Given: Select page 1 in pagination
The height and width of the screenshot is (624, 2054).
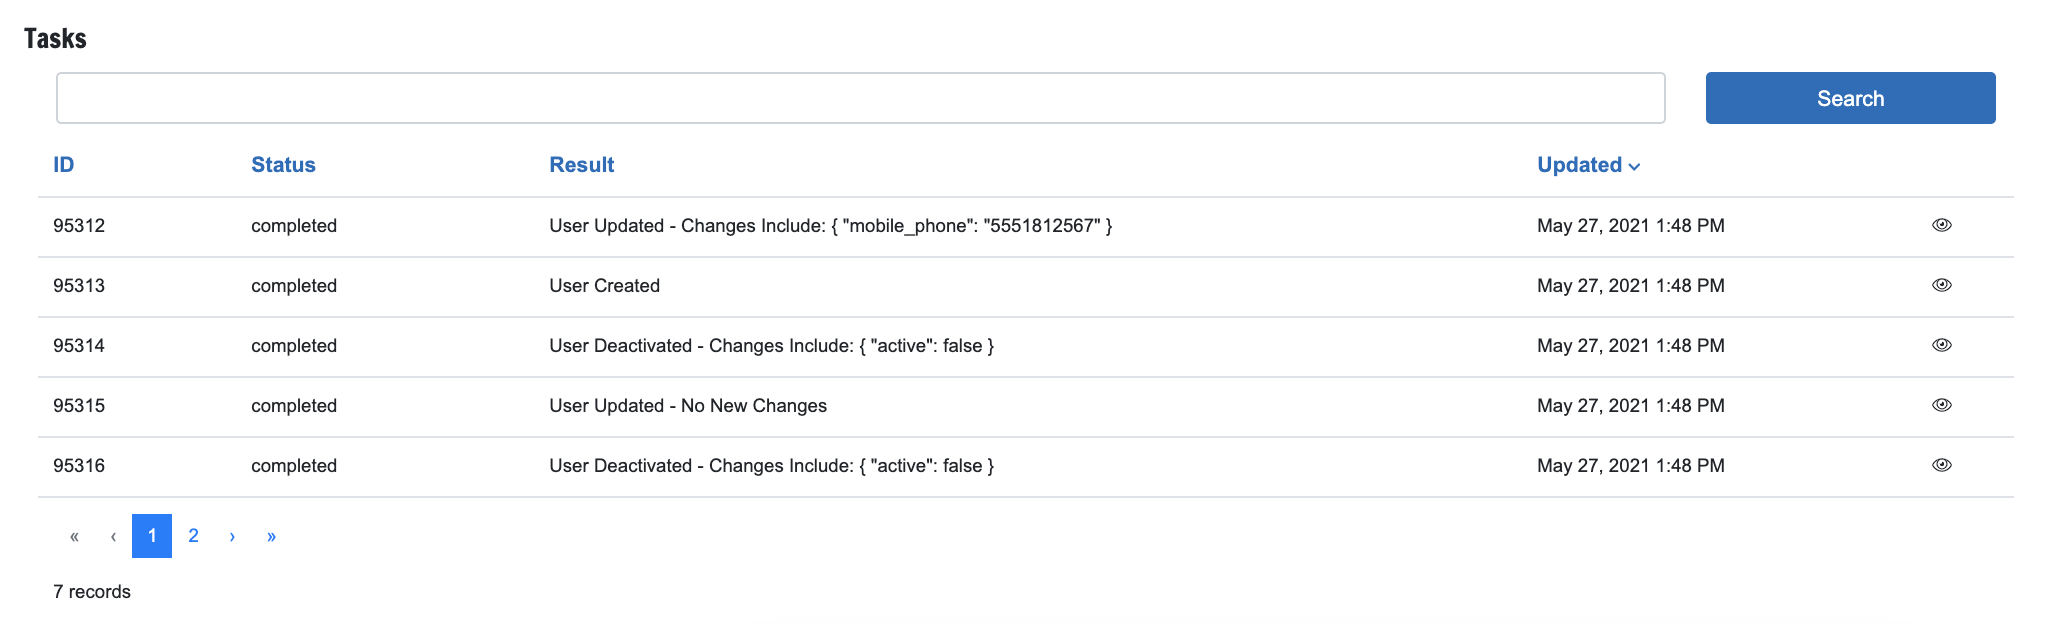Looking at the screenshot, I should pyautogui.click(x=152, y=536).
